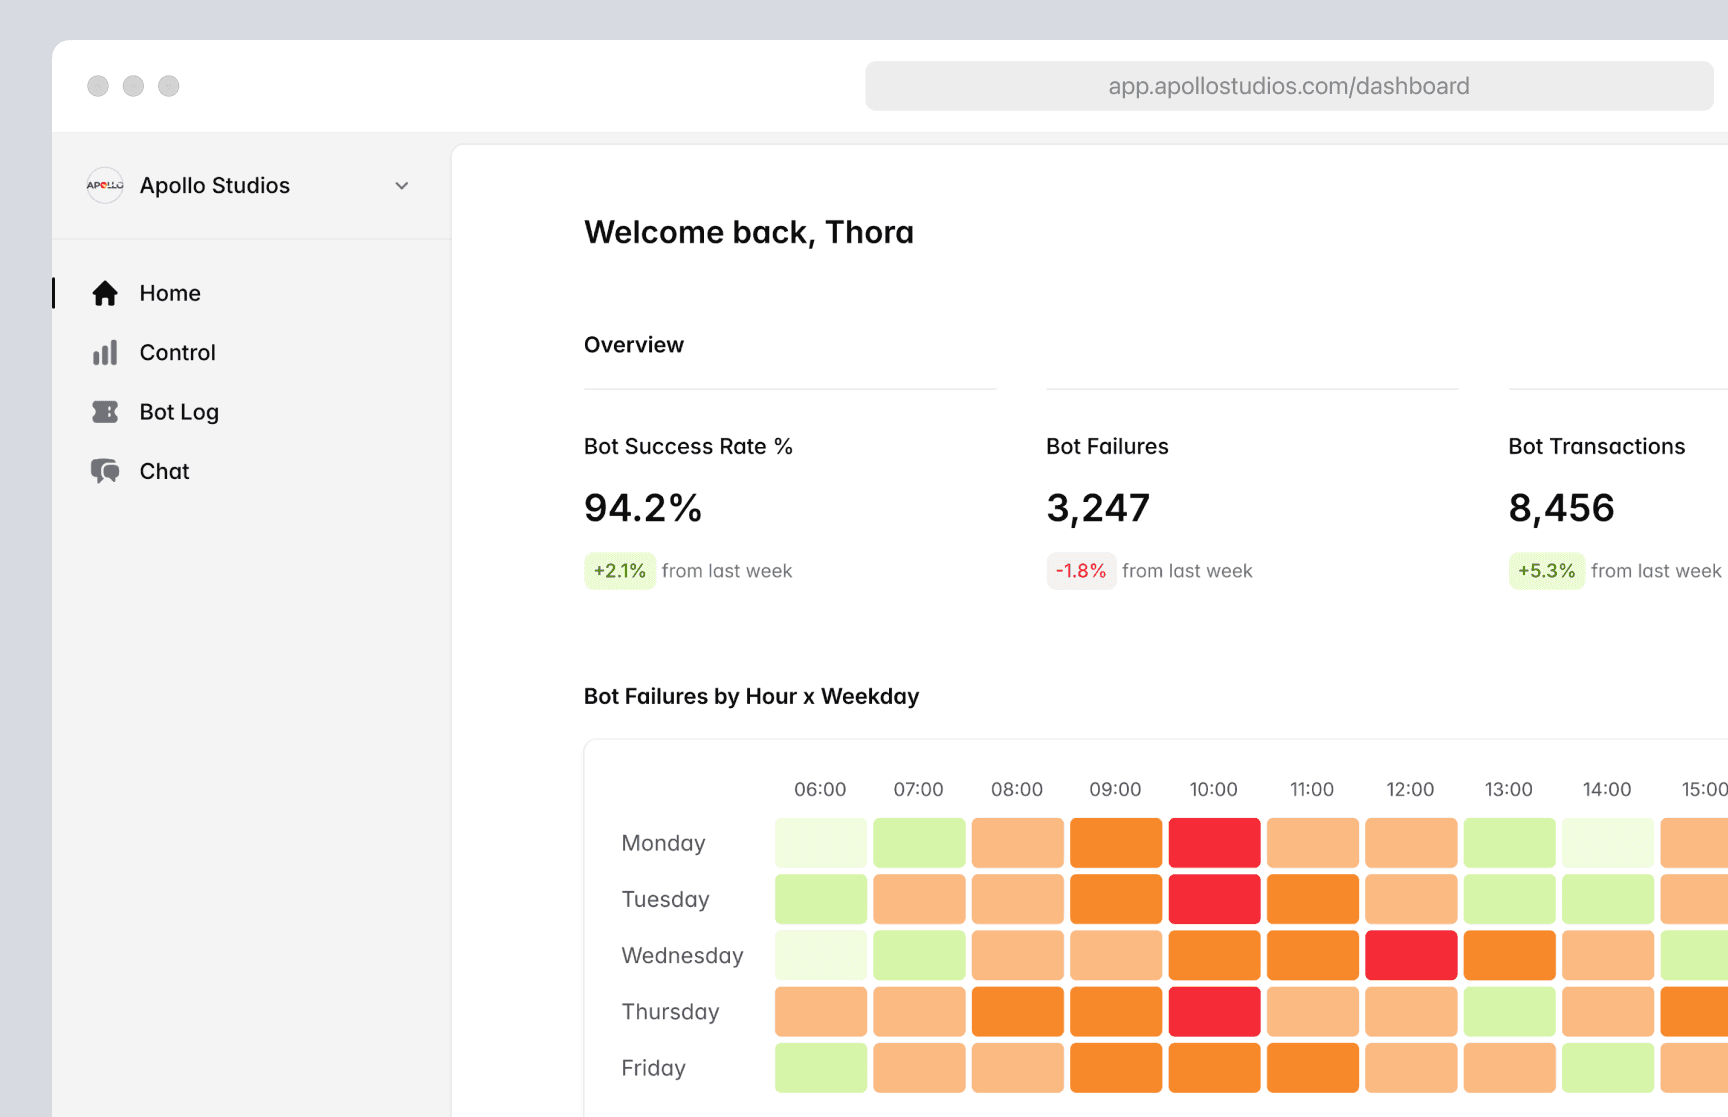Click the Friday row label
The height and width of the screenshot is (1117, 1728).
(653, 1068)
